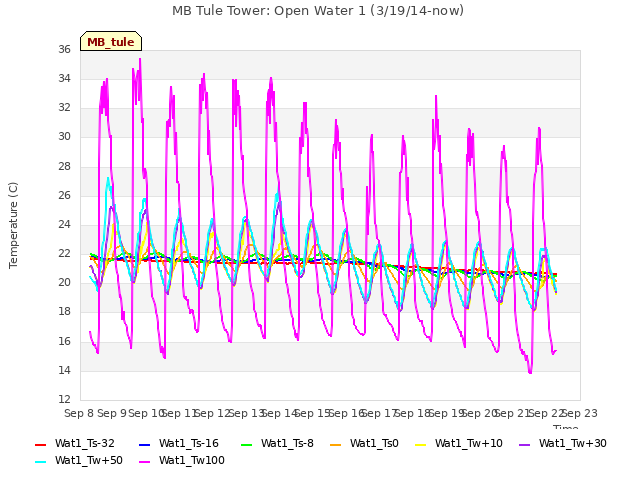Click the Sep 8 x-axis label
The image size is (640, 480).
79,413
